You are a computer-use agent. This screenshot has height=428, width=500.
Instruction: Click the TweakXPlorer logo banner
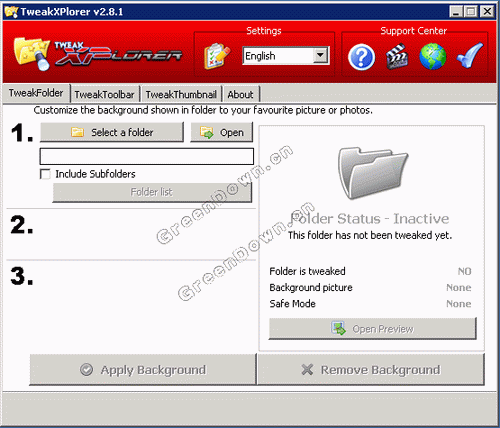click(x=98, y=54)
